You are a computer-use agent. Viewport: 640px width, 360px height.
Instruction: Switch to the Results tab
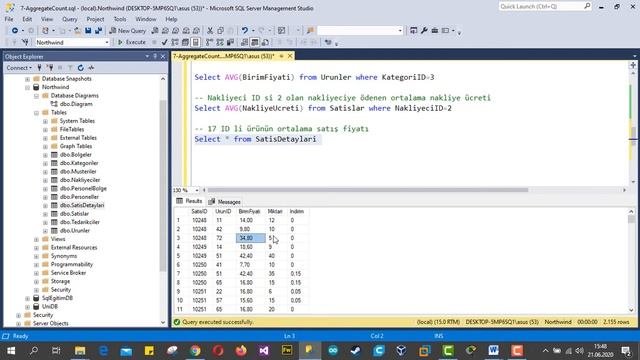pyautogui.click(x=189, y=201)
